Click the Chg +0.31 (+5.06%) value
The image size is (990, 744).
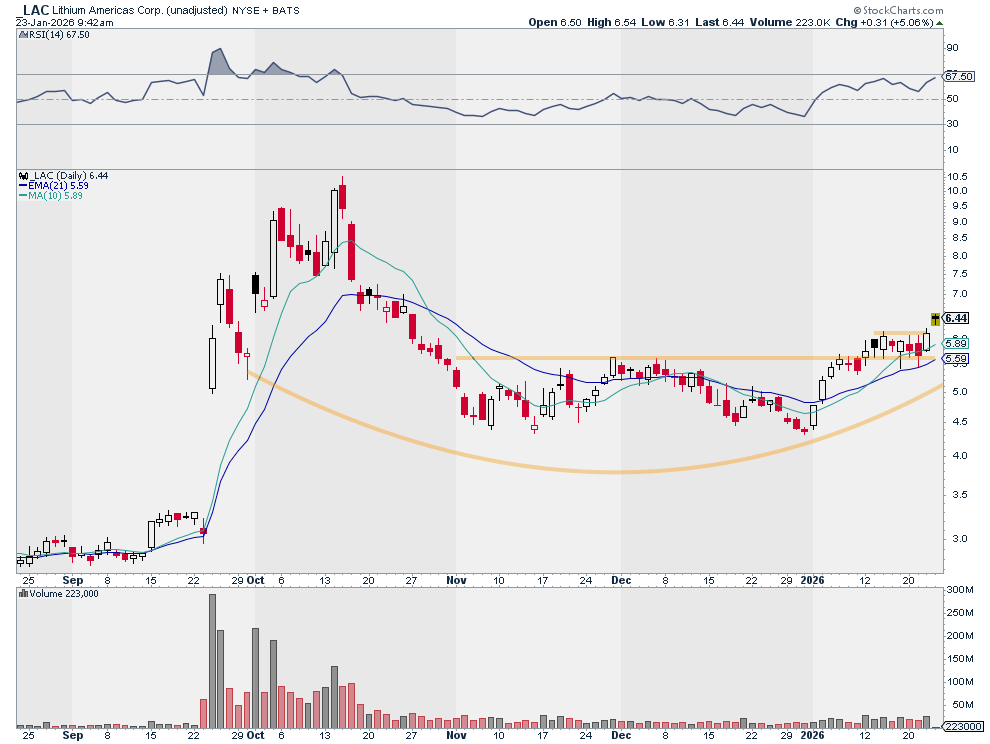(x=885, y=22)
